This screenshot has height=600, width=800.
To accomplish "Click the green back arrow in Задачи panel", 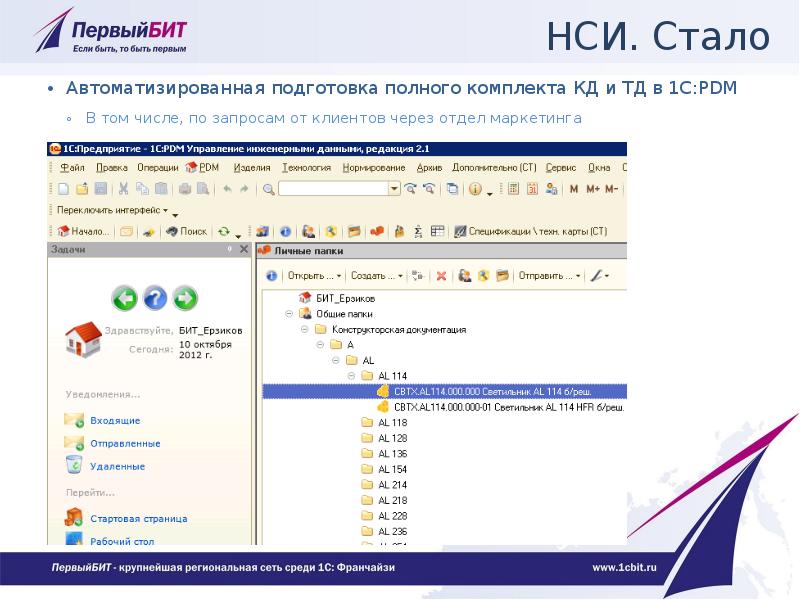I will click(124, 297).
